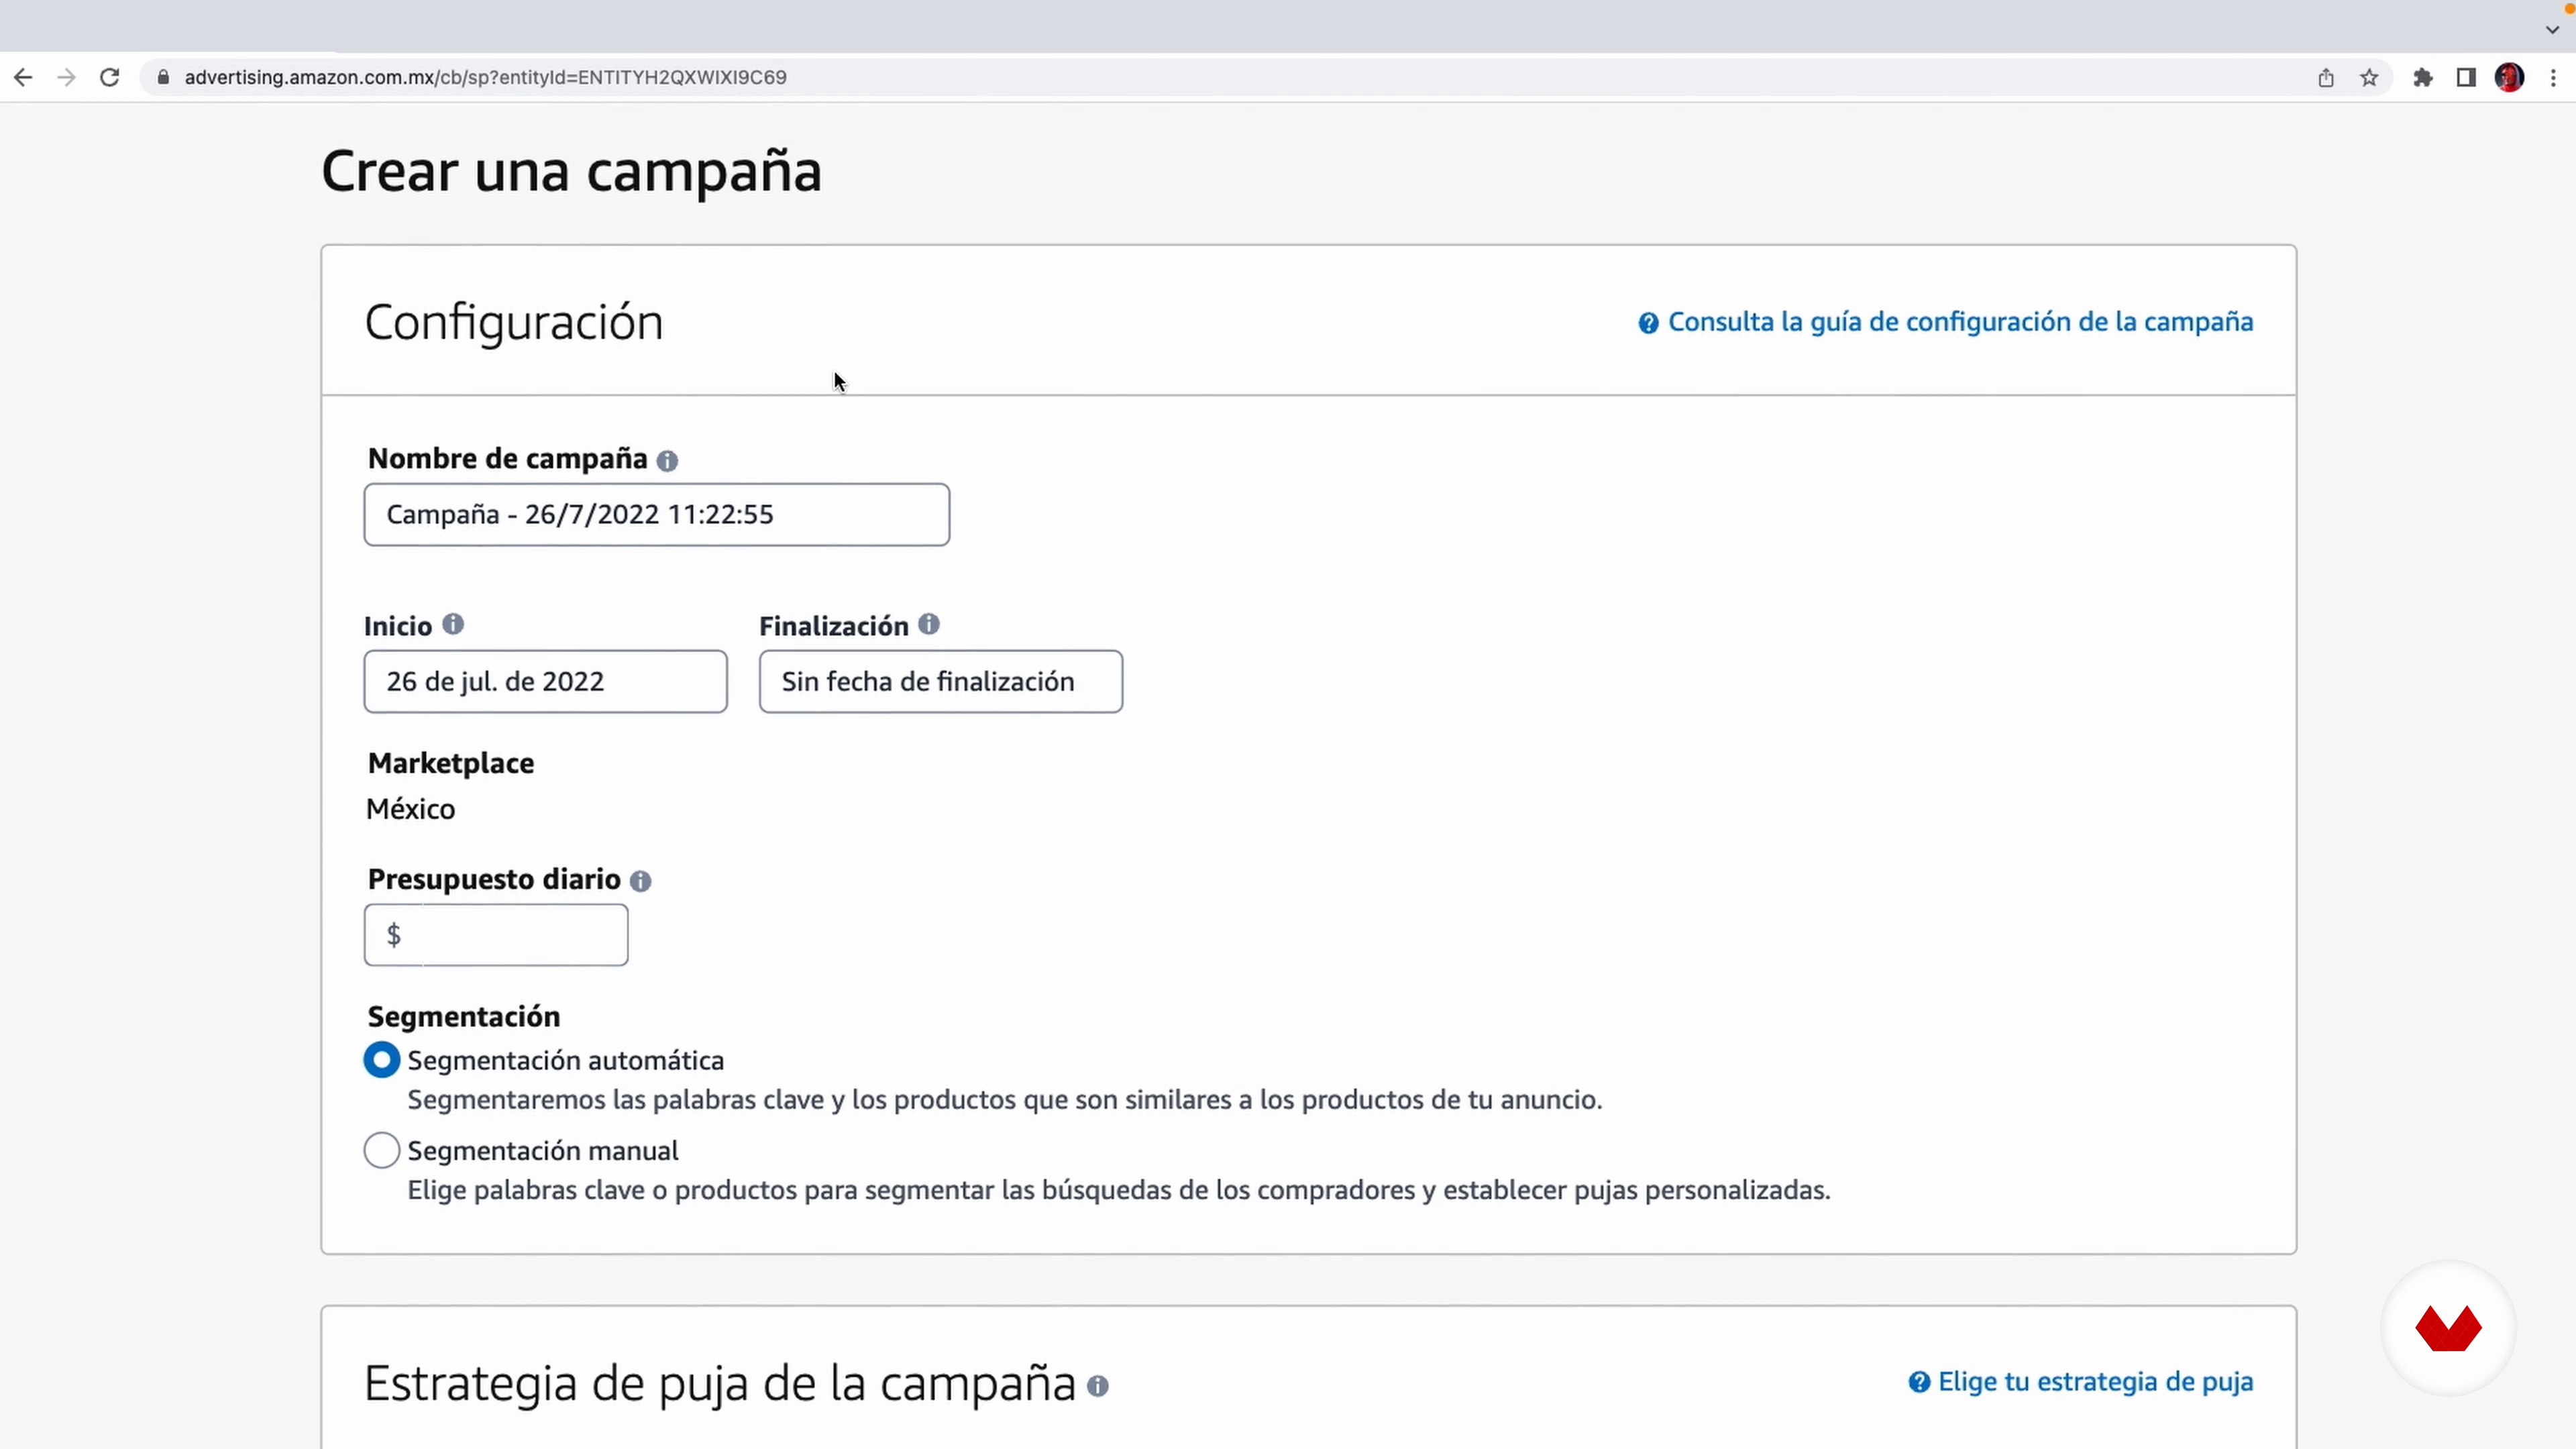The width and height of the screenshot is (2576, 1449).
Task: Click the lock icon in address bar
Action: (x=163, y=77)
